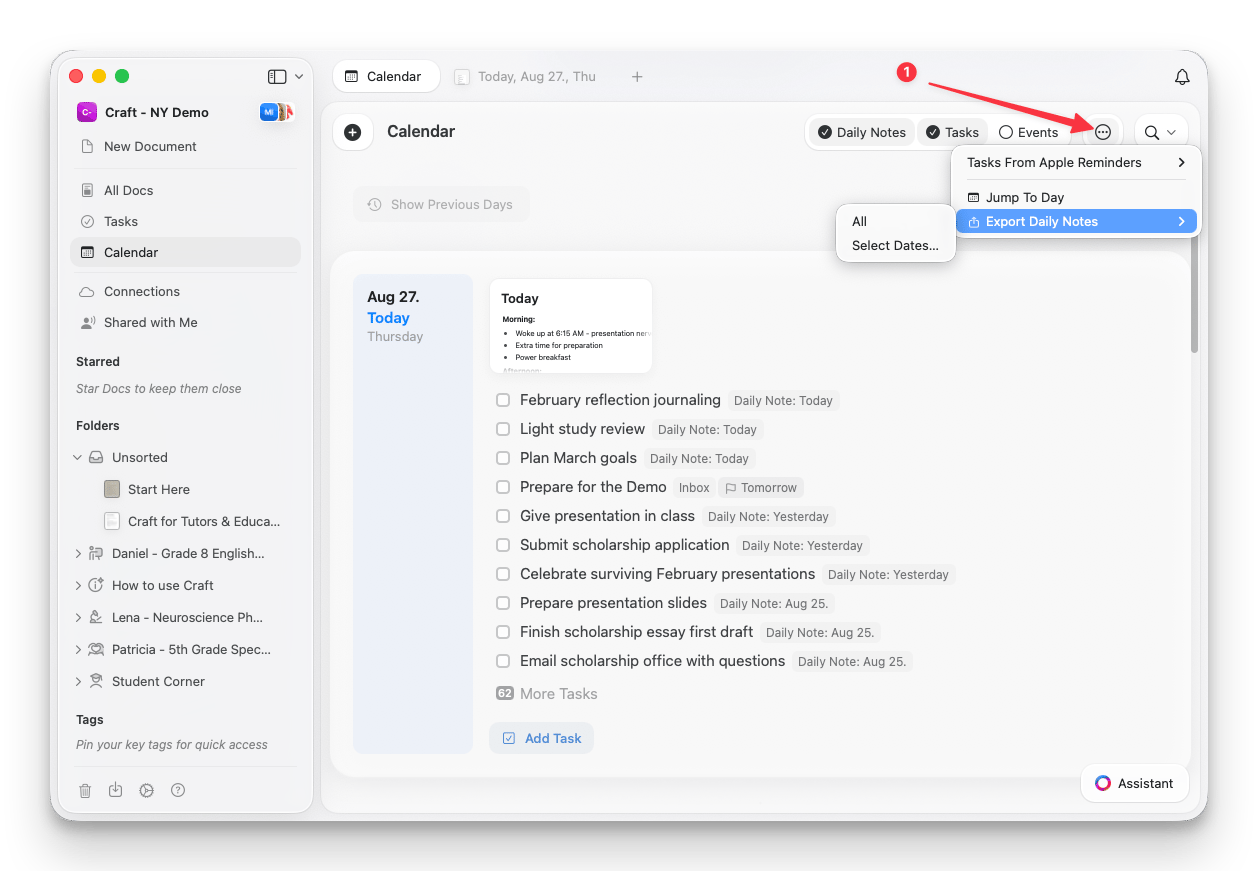This screenshot has height=871, width=1258.
Task: Enable the Events filter
Action: 1028,132
